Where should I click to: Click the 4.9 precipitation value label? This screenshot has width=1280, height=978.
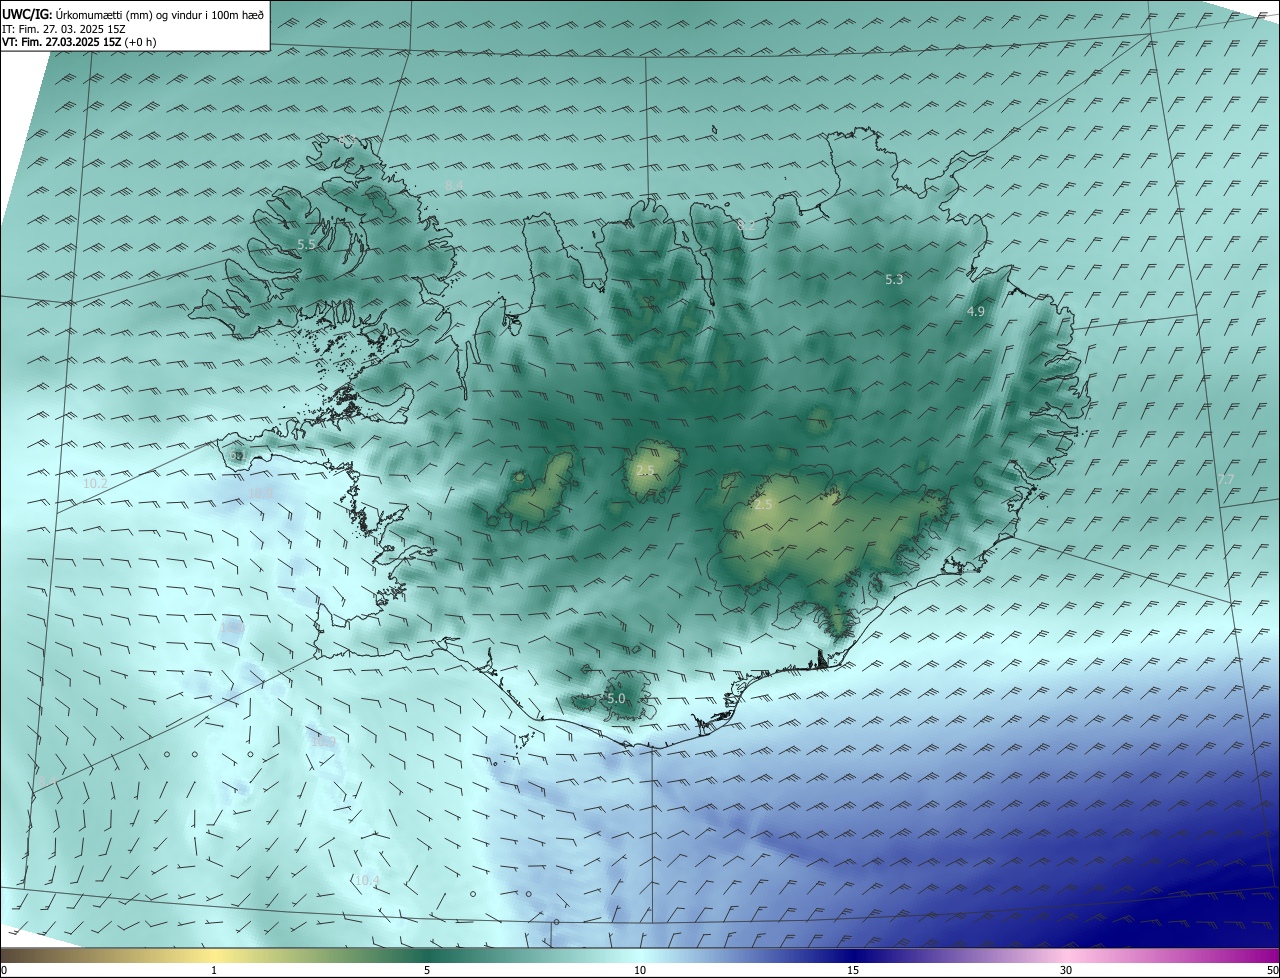[x=976, y=312]
